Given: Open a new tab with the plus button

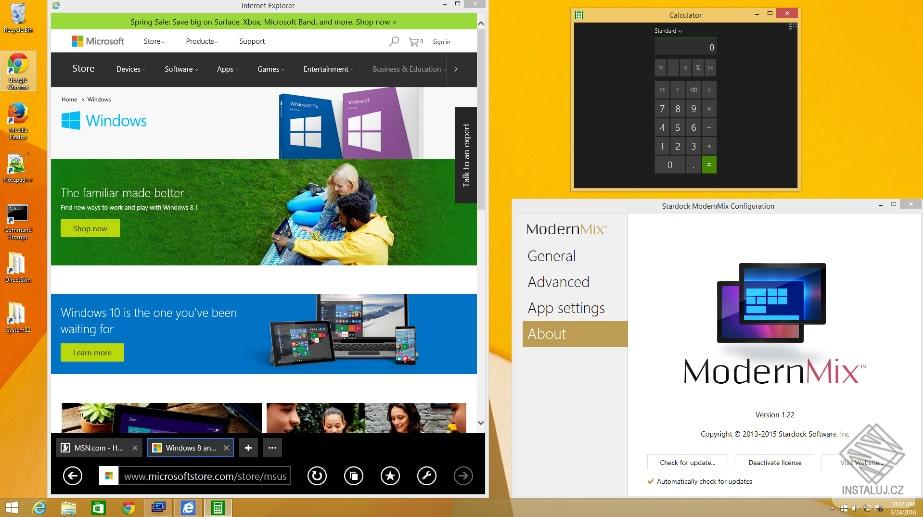Looking at the screenshot, I should point(248,448).
